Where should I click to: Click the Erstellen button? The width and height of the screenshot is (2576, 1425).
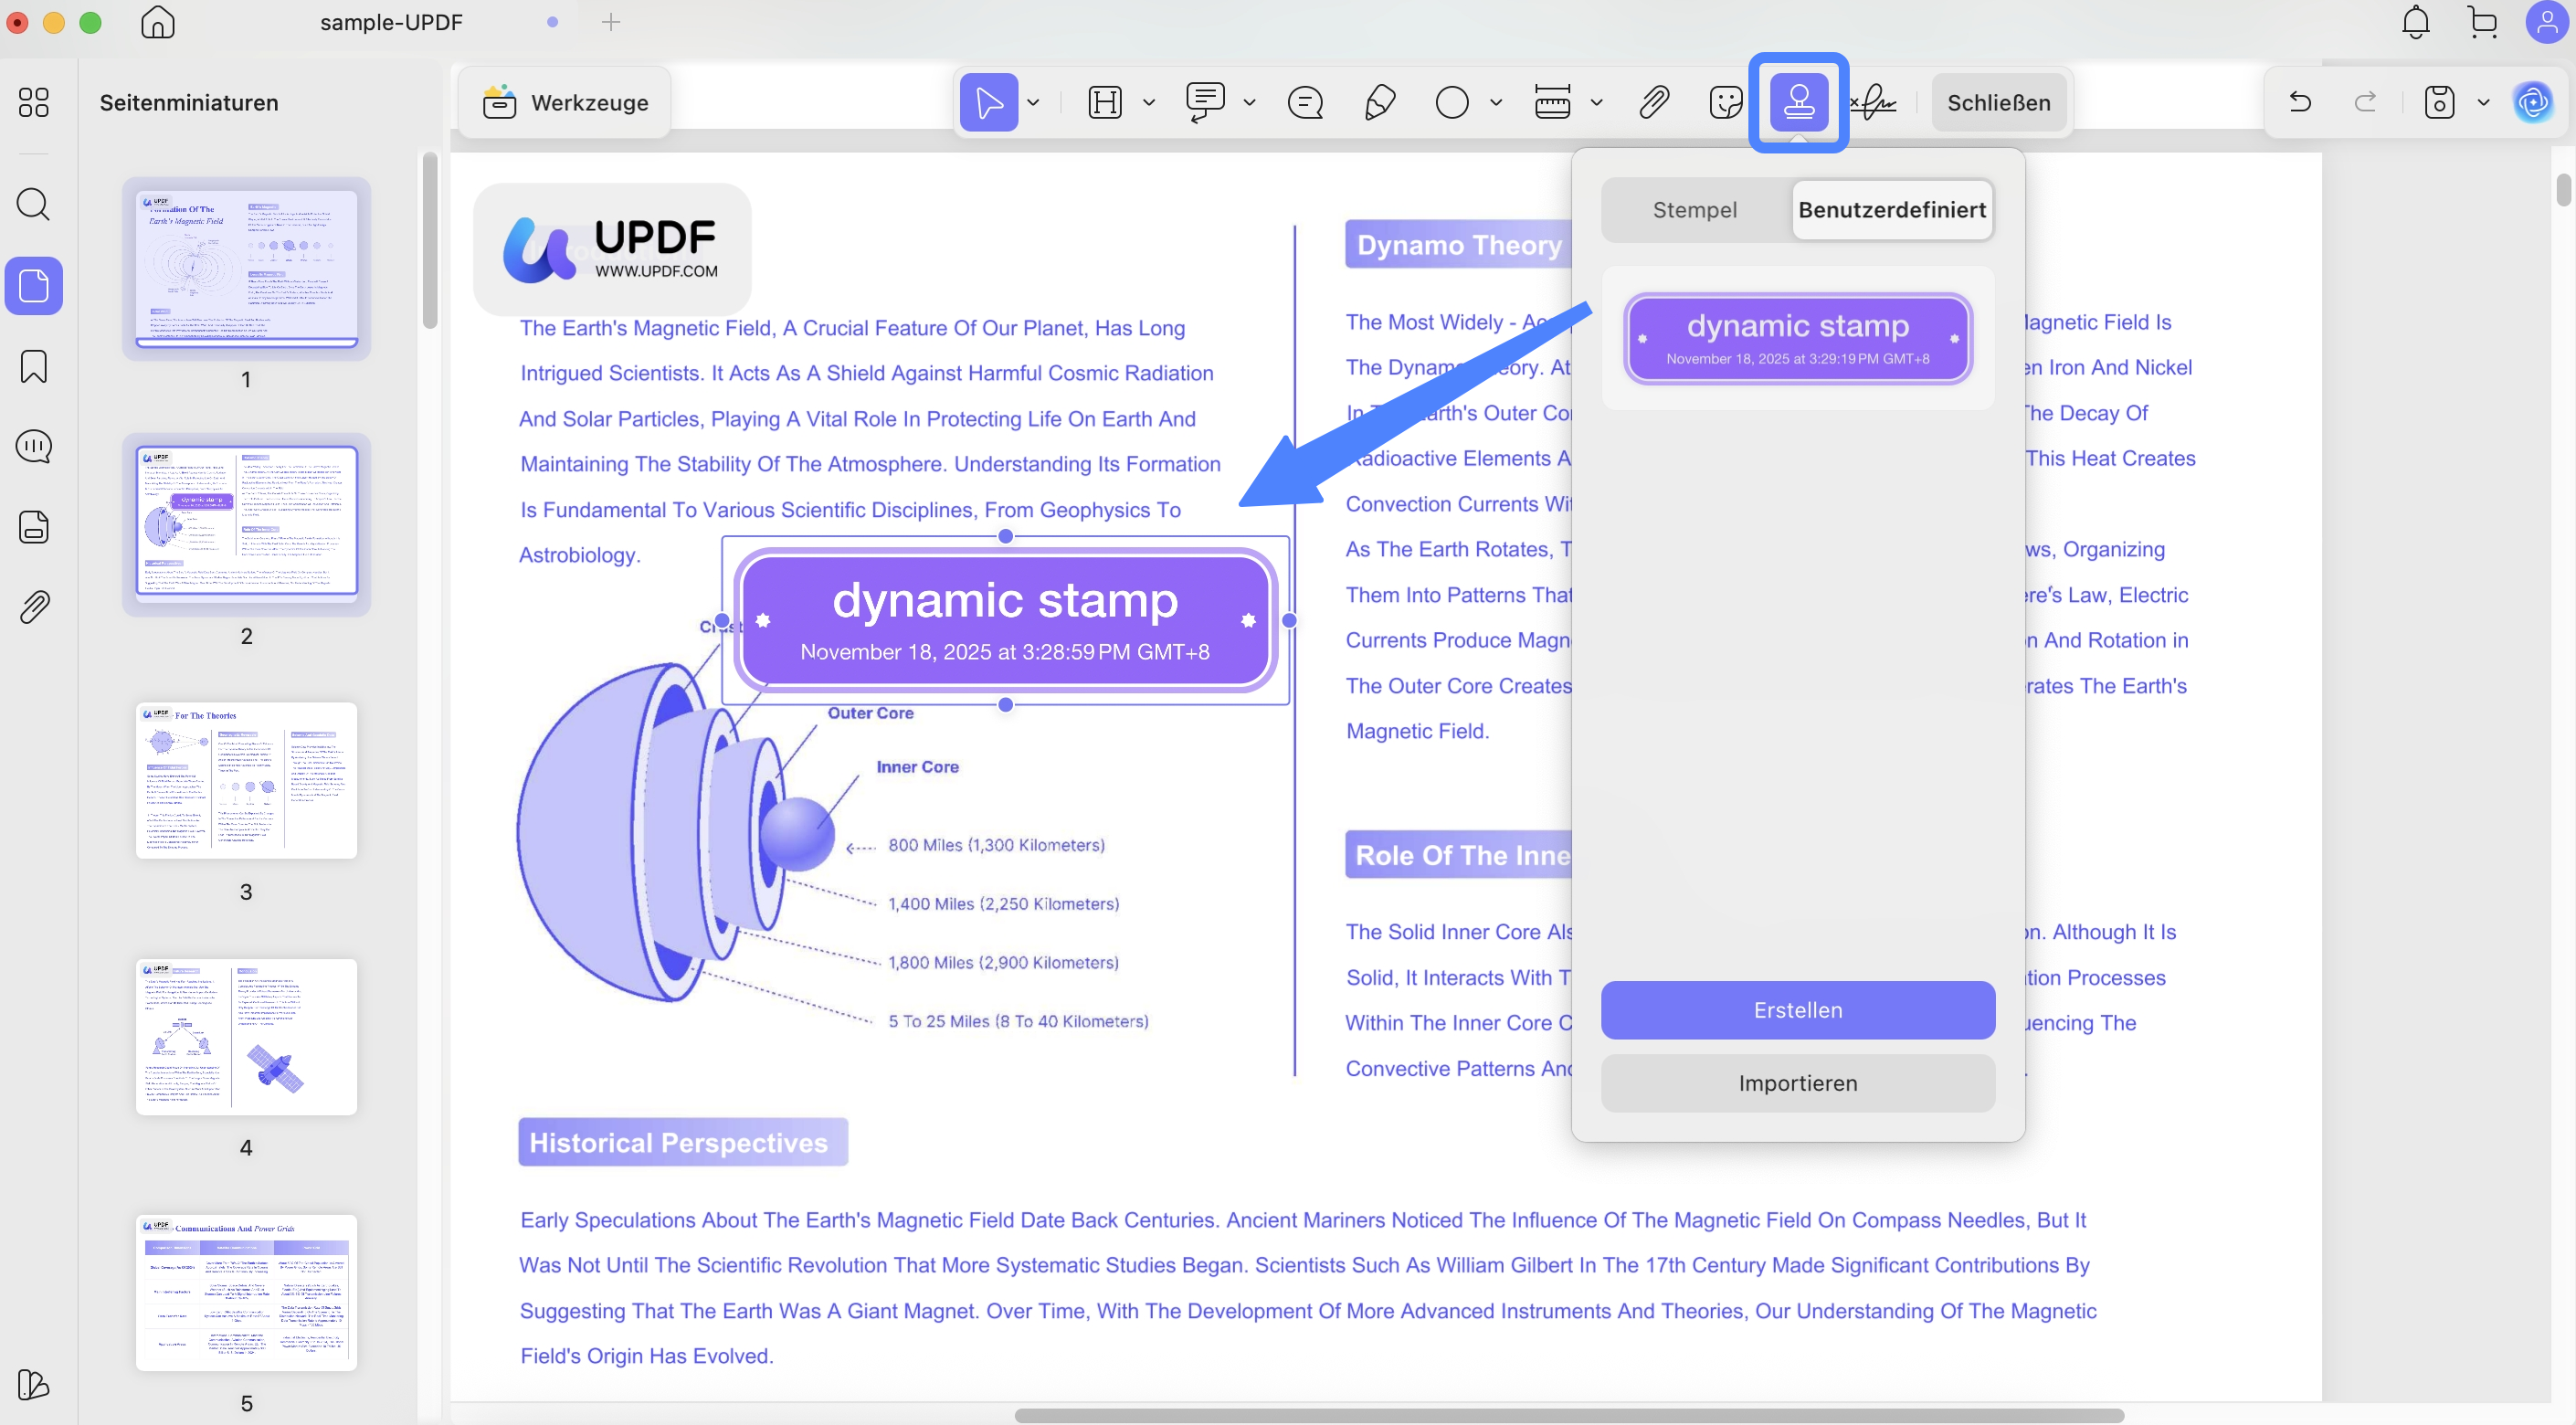click(1797, 1010)
